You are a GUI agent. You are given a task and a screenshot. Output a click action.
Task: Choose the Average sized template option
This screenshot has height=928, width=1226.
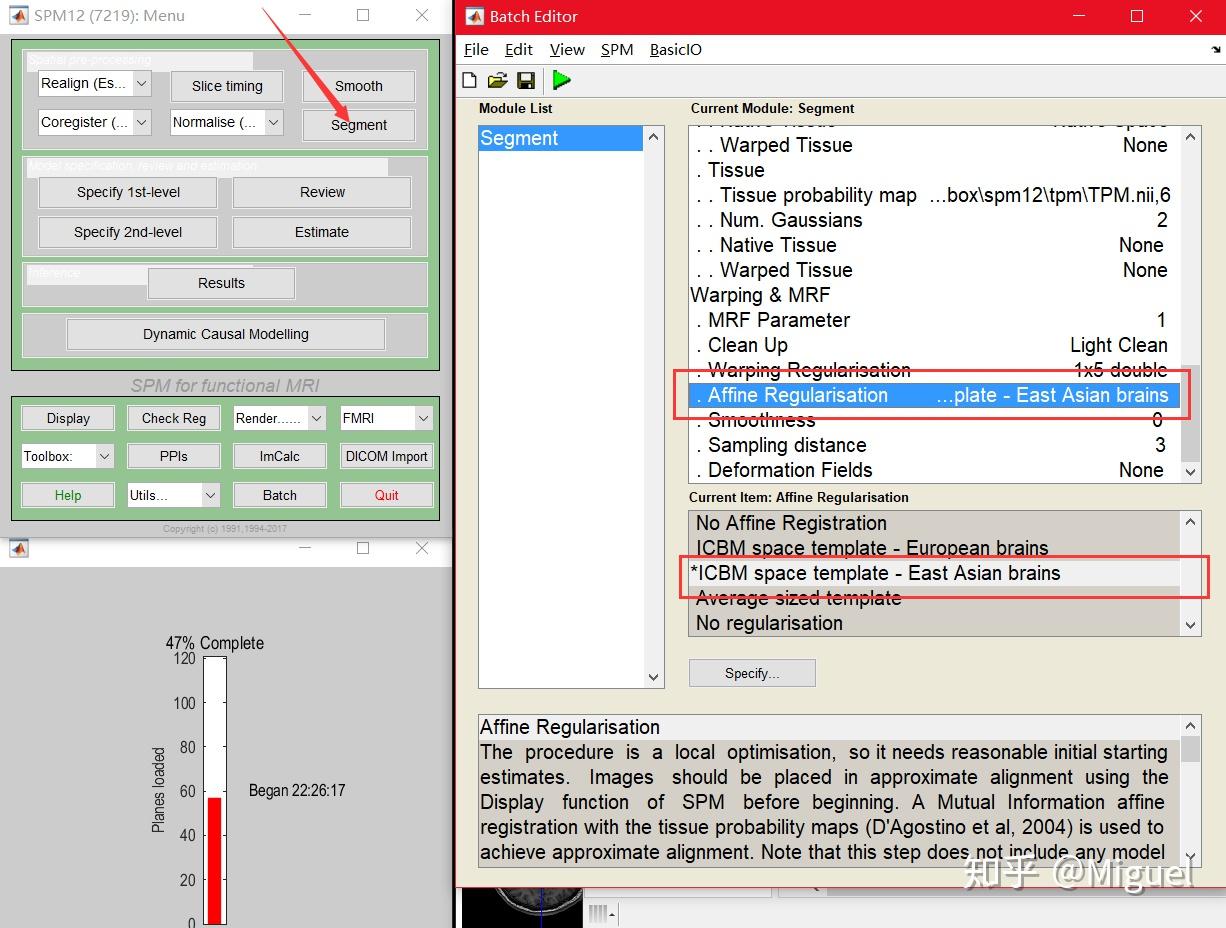pyautogui.click(x=934, y=598)
